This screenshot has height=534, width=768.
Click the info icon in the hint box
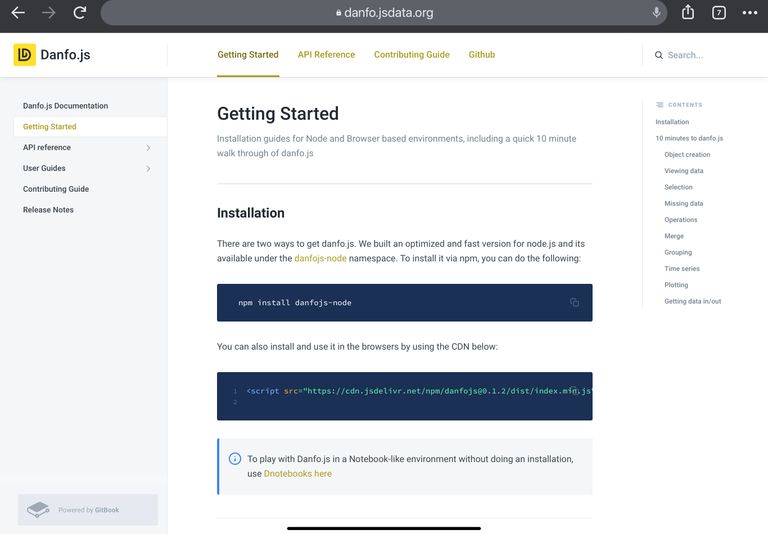click(x=235, y=459)
